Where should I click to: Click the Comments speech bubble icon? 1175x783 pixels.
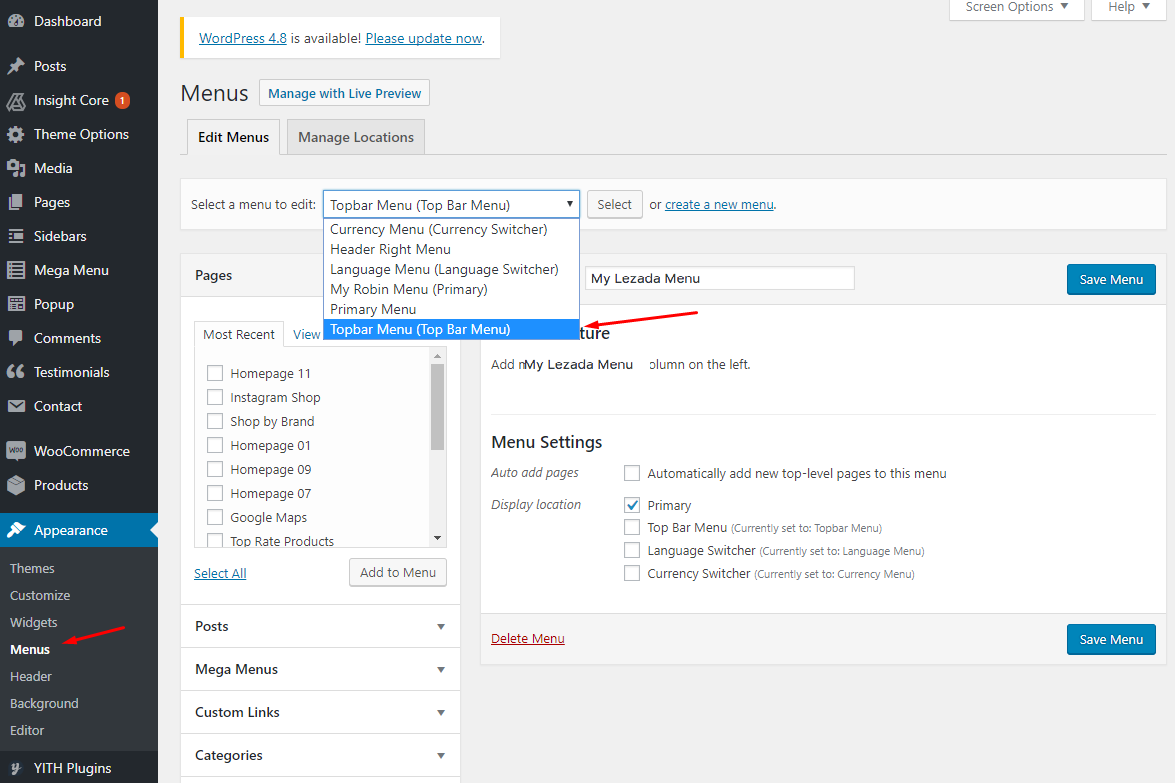tap(16, 338)
